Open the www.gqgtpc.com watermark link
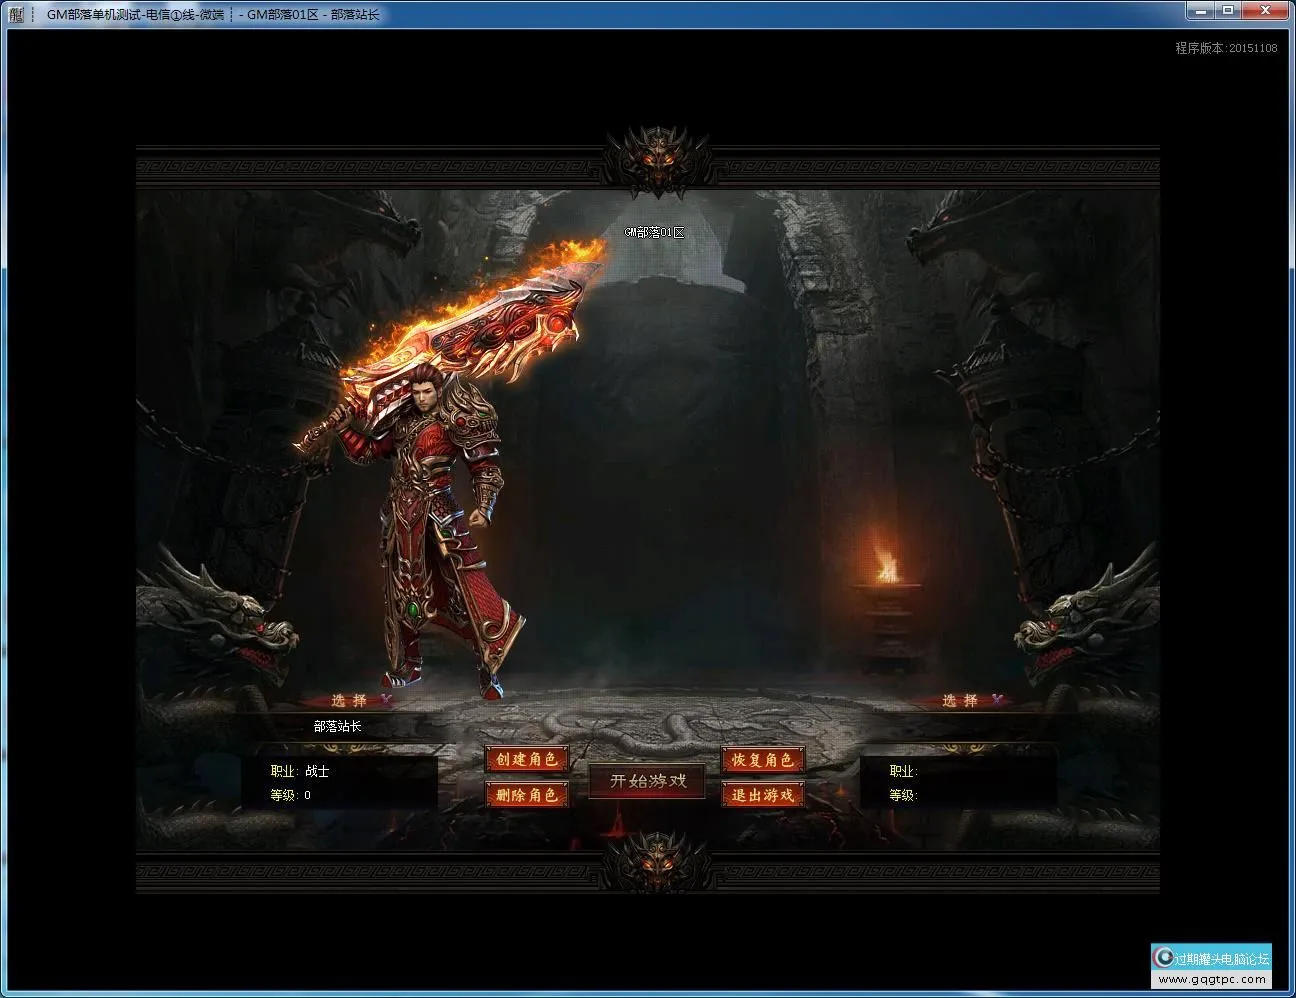The width and height of the screenshot is (1296, 998). 1212,980
